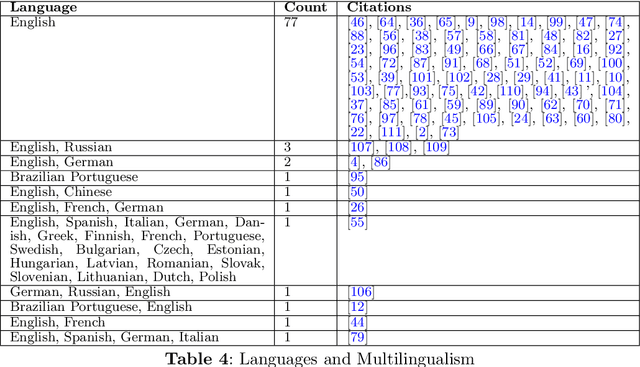
Task: Follow citation link 88
Action: click(357, 36)
